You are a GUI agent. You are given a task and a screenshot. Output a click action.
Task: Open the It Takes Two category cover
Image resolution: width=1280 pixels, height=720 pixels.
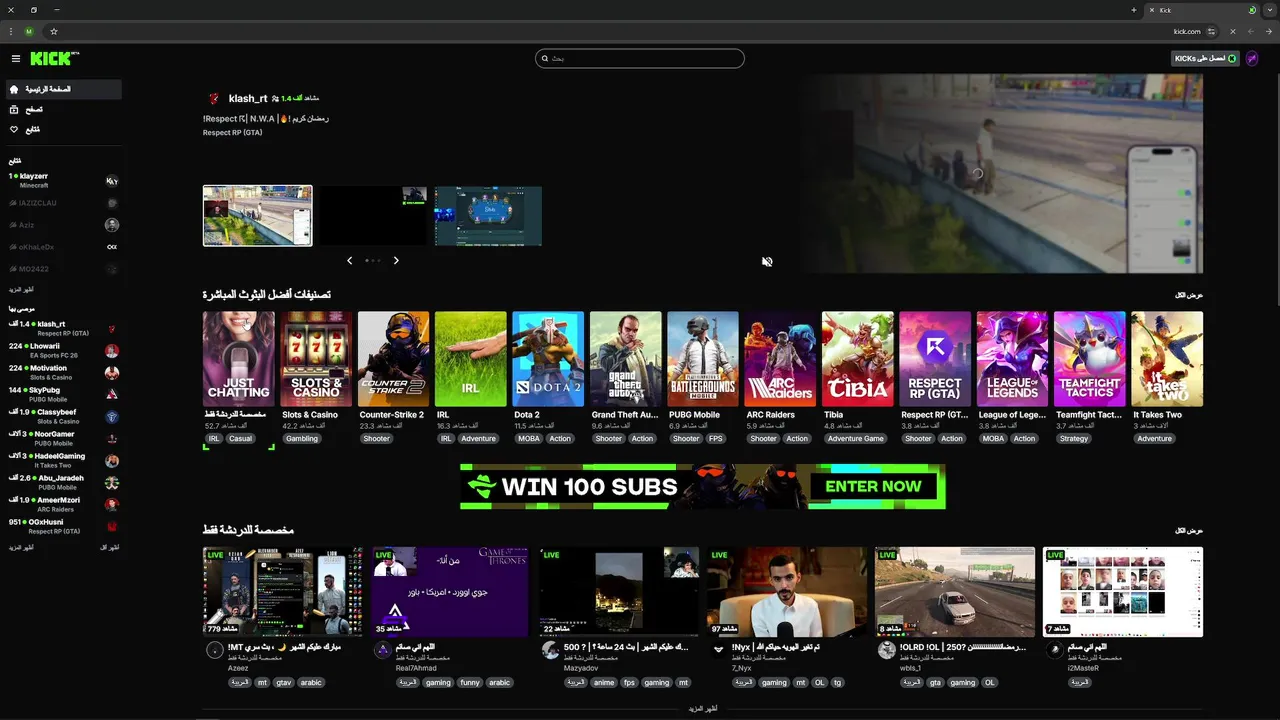1167,359
